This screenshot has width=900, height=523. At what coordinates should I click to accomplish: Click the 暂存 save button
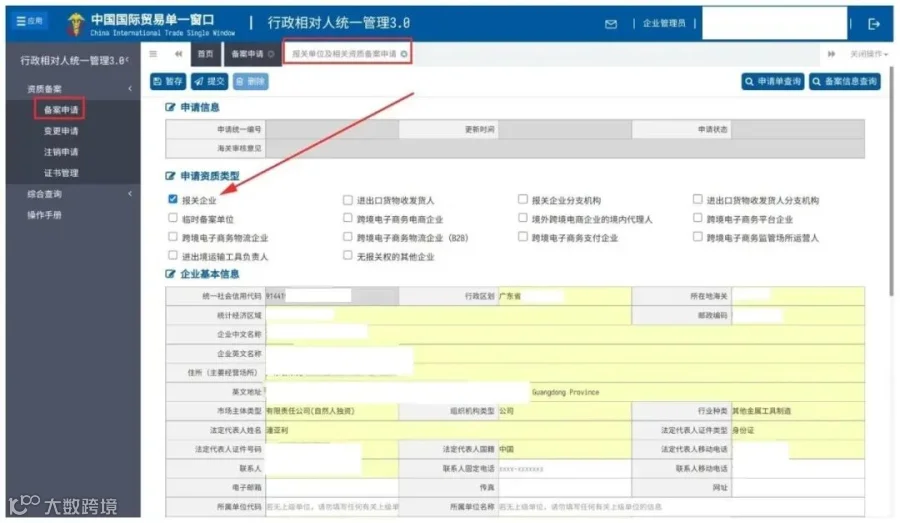tap(168, 82)
